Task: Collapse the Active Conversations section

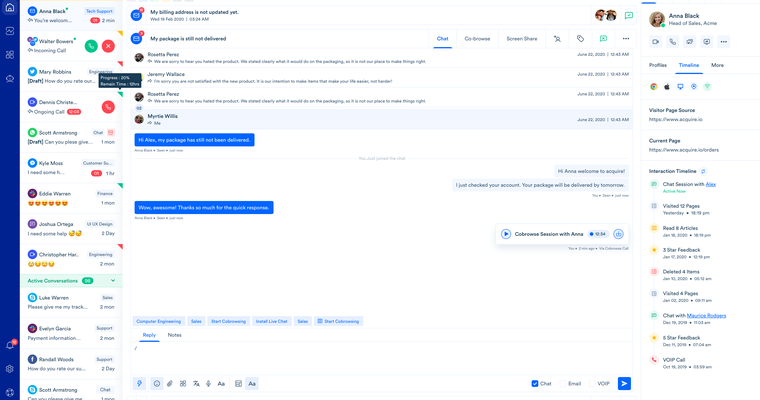Action: 113,281
